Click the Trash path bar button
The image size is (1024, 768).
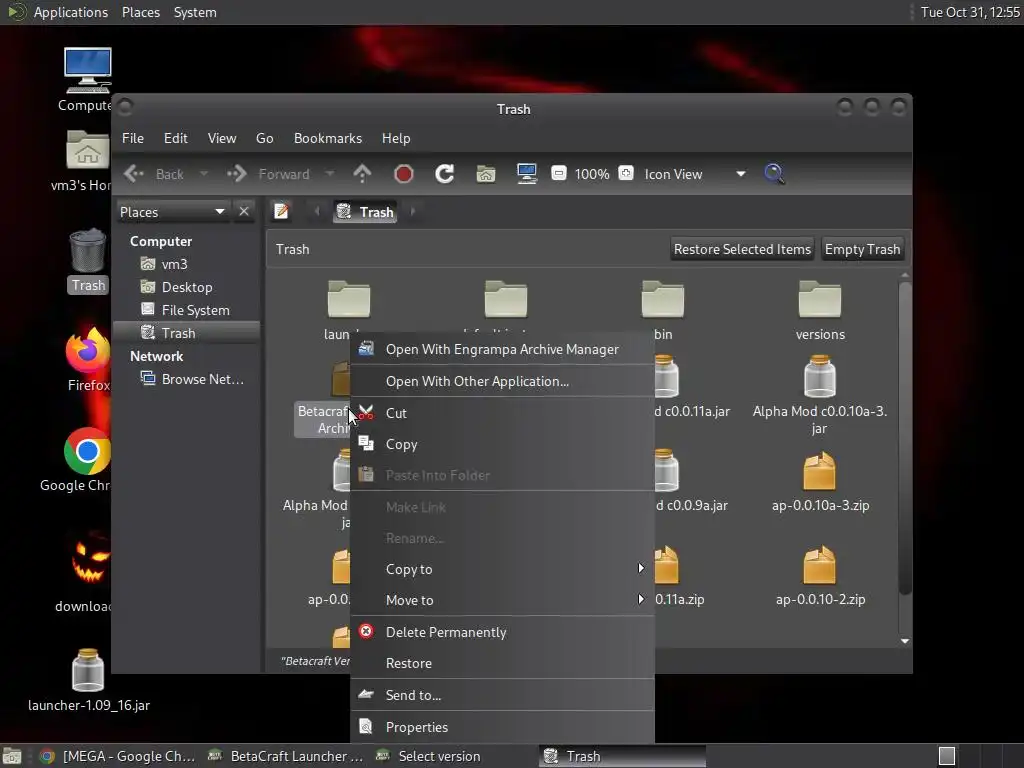tap(365, 212)
